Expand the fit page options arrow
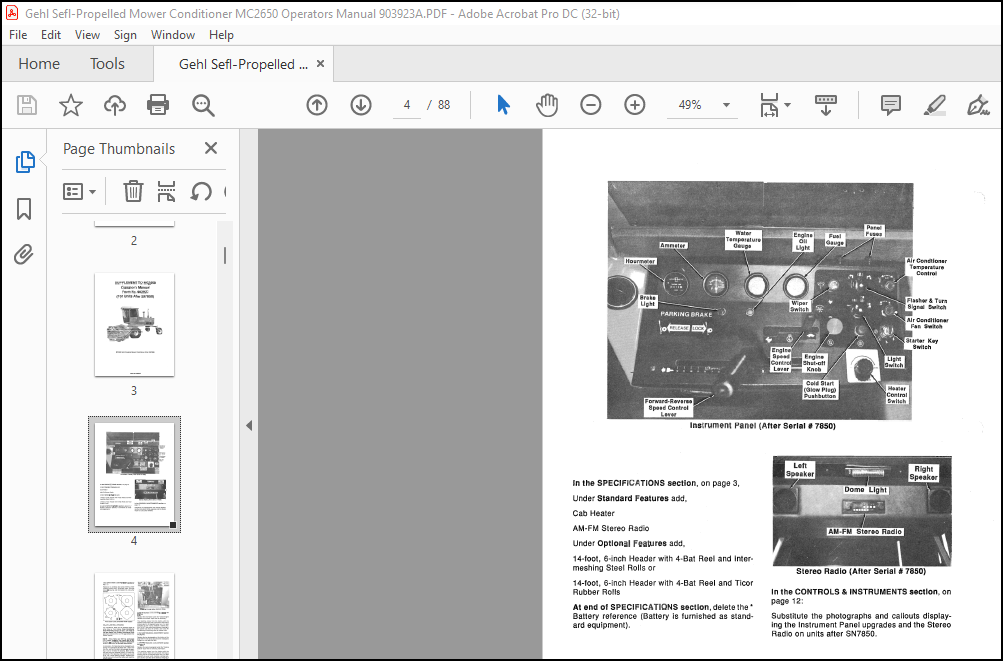Viewport: 1003px width, 661px height. pyautogui.click(x=787, y=105)
